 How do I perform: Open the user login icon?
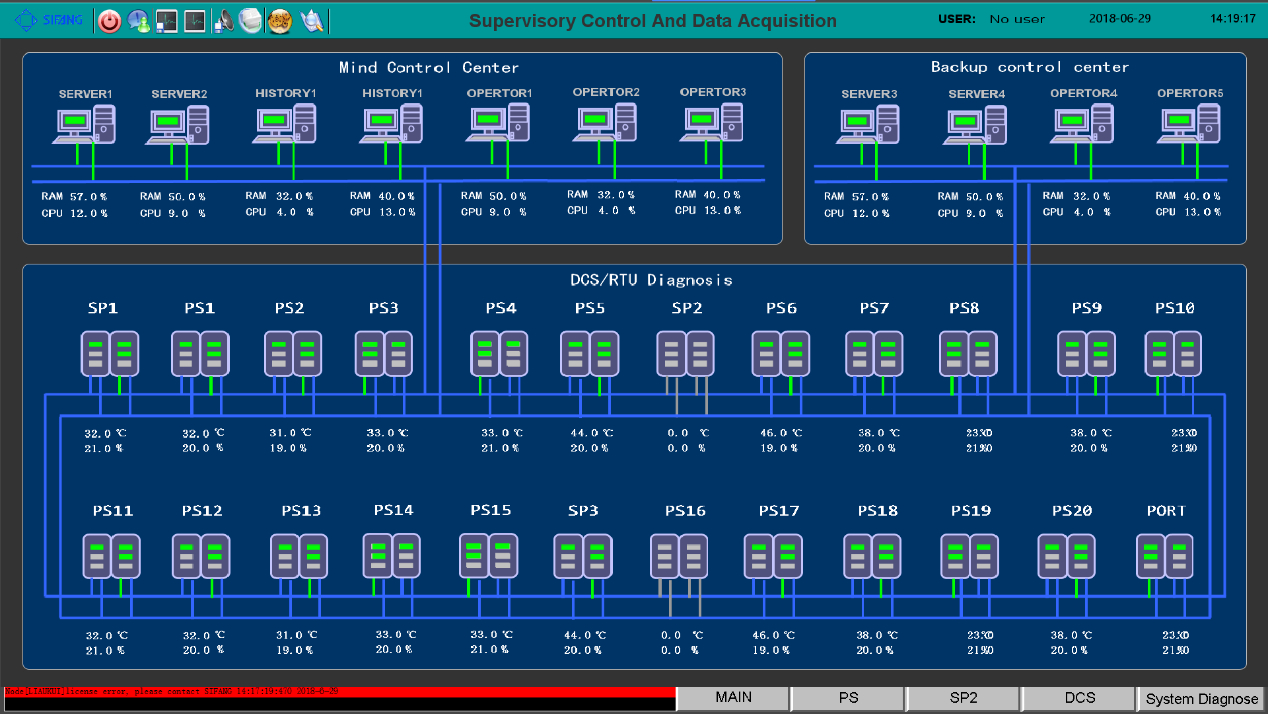138,20
